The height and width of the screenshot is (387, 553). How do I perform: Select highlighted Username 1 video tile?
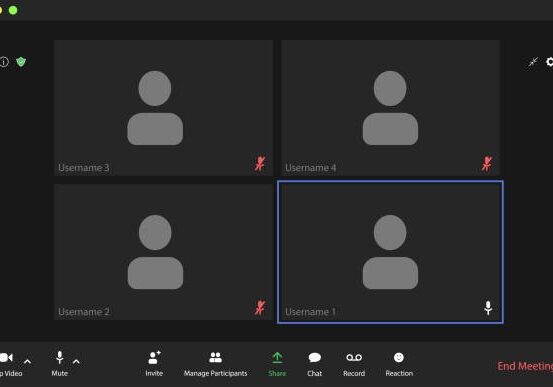coord(390,252)
